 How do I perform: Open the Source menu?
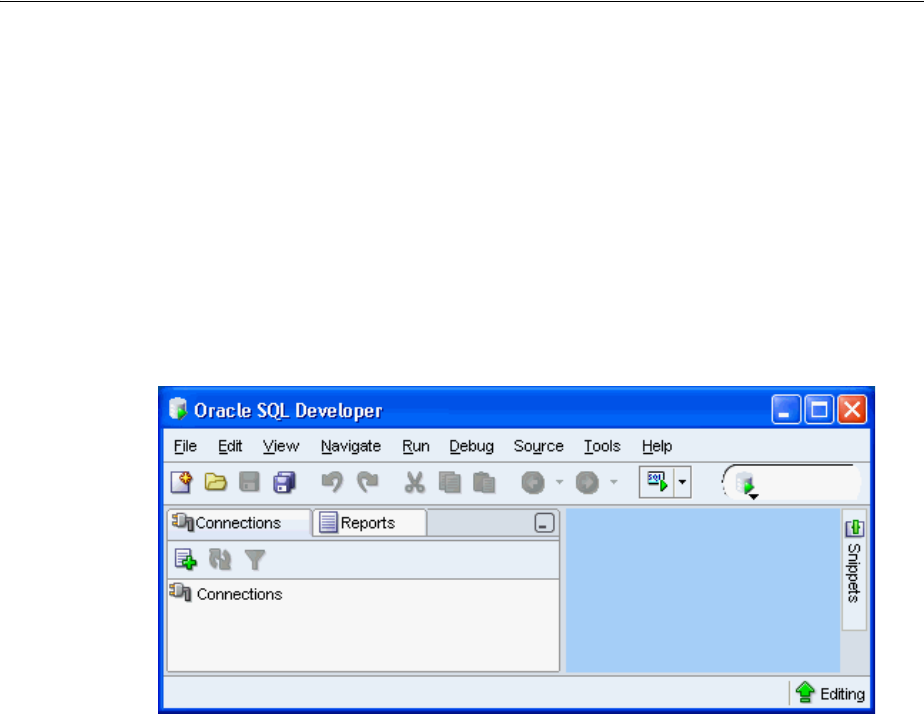(x=539, y=446)
